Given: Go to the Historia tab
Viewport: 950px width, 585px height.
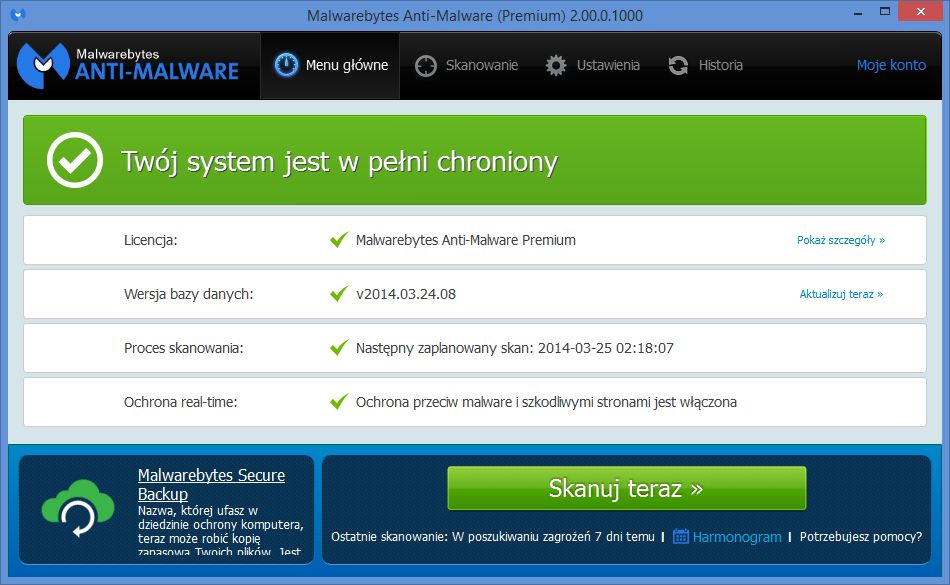Looking at the screenshot, I should pyautogui.click(x=705, y=65).
